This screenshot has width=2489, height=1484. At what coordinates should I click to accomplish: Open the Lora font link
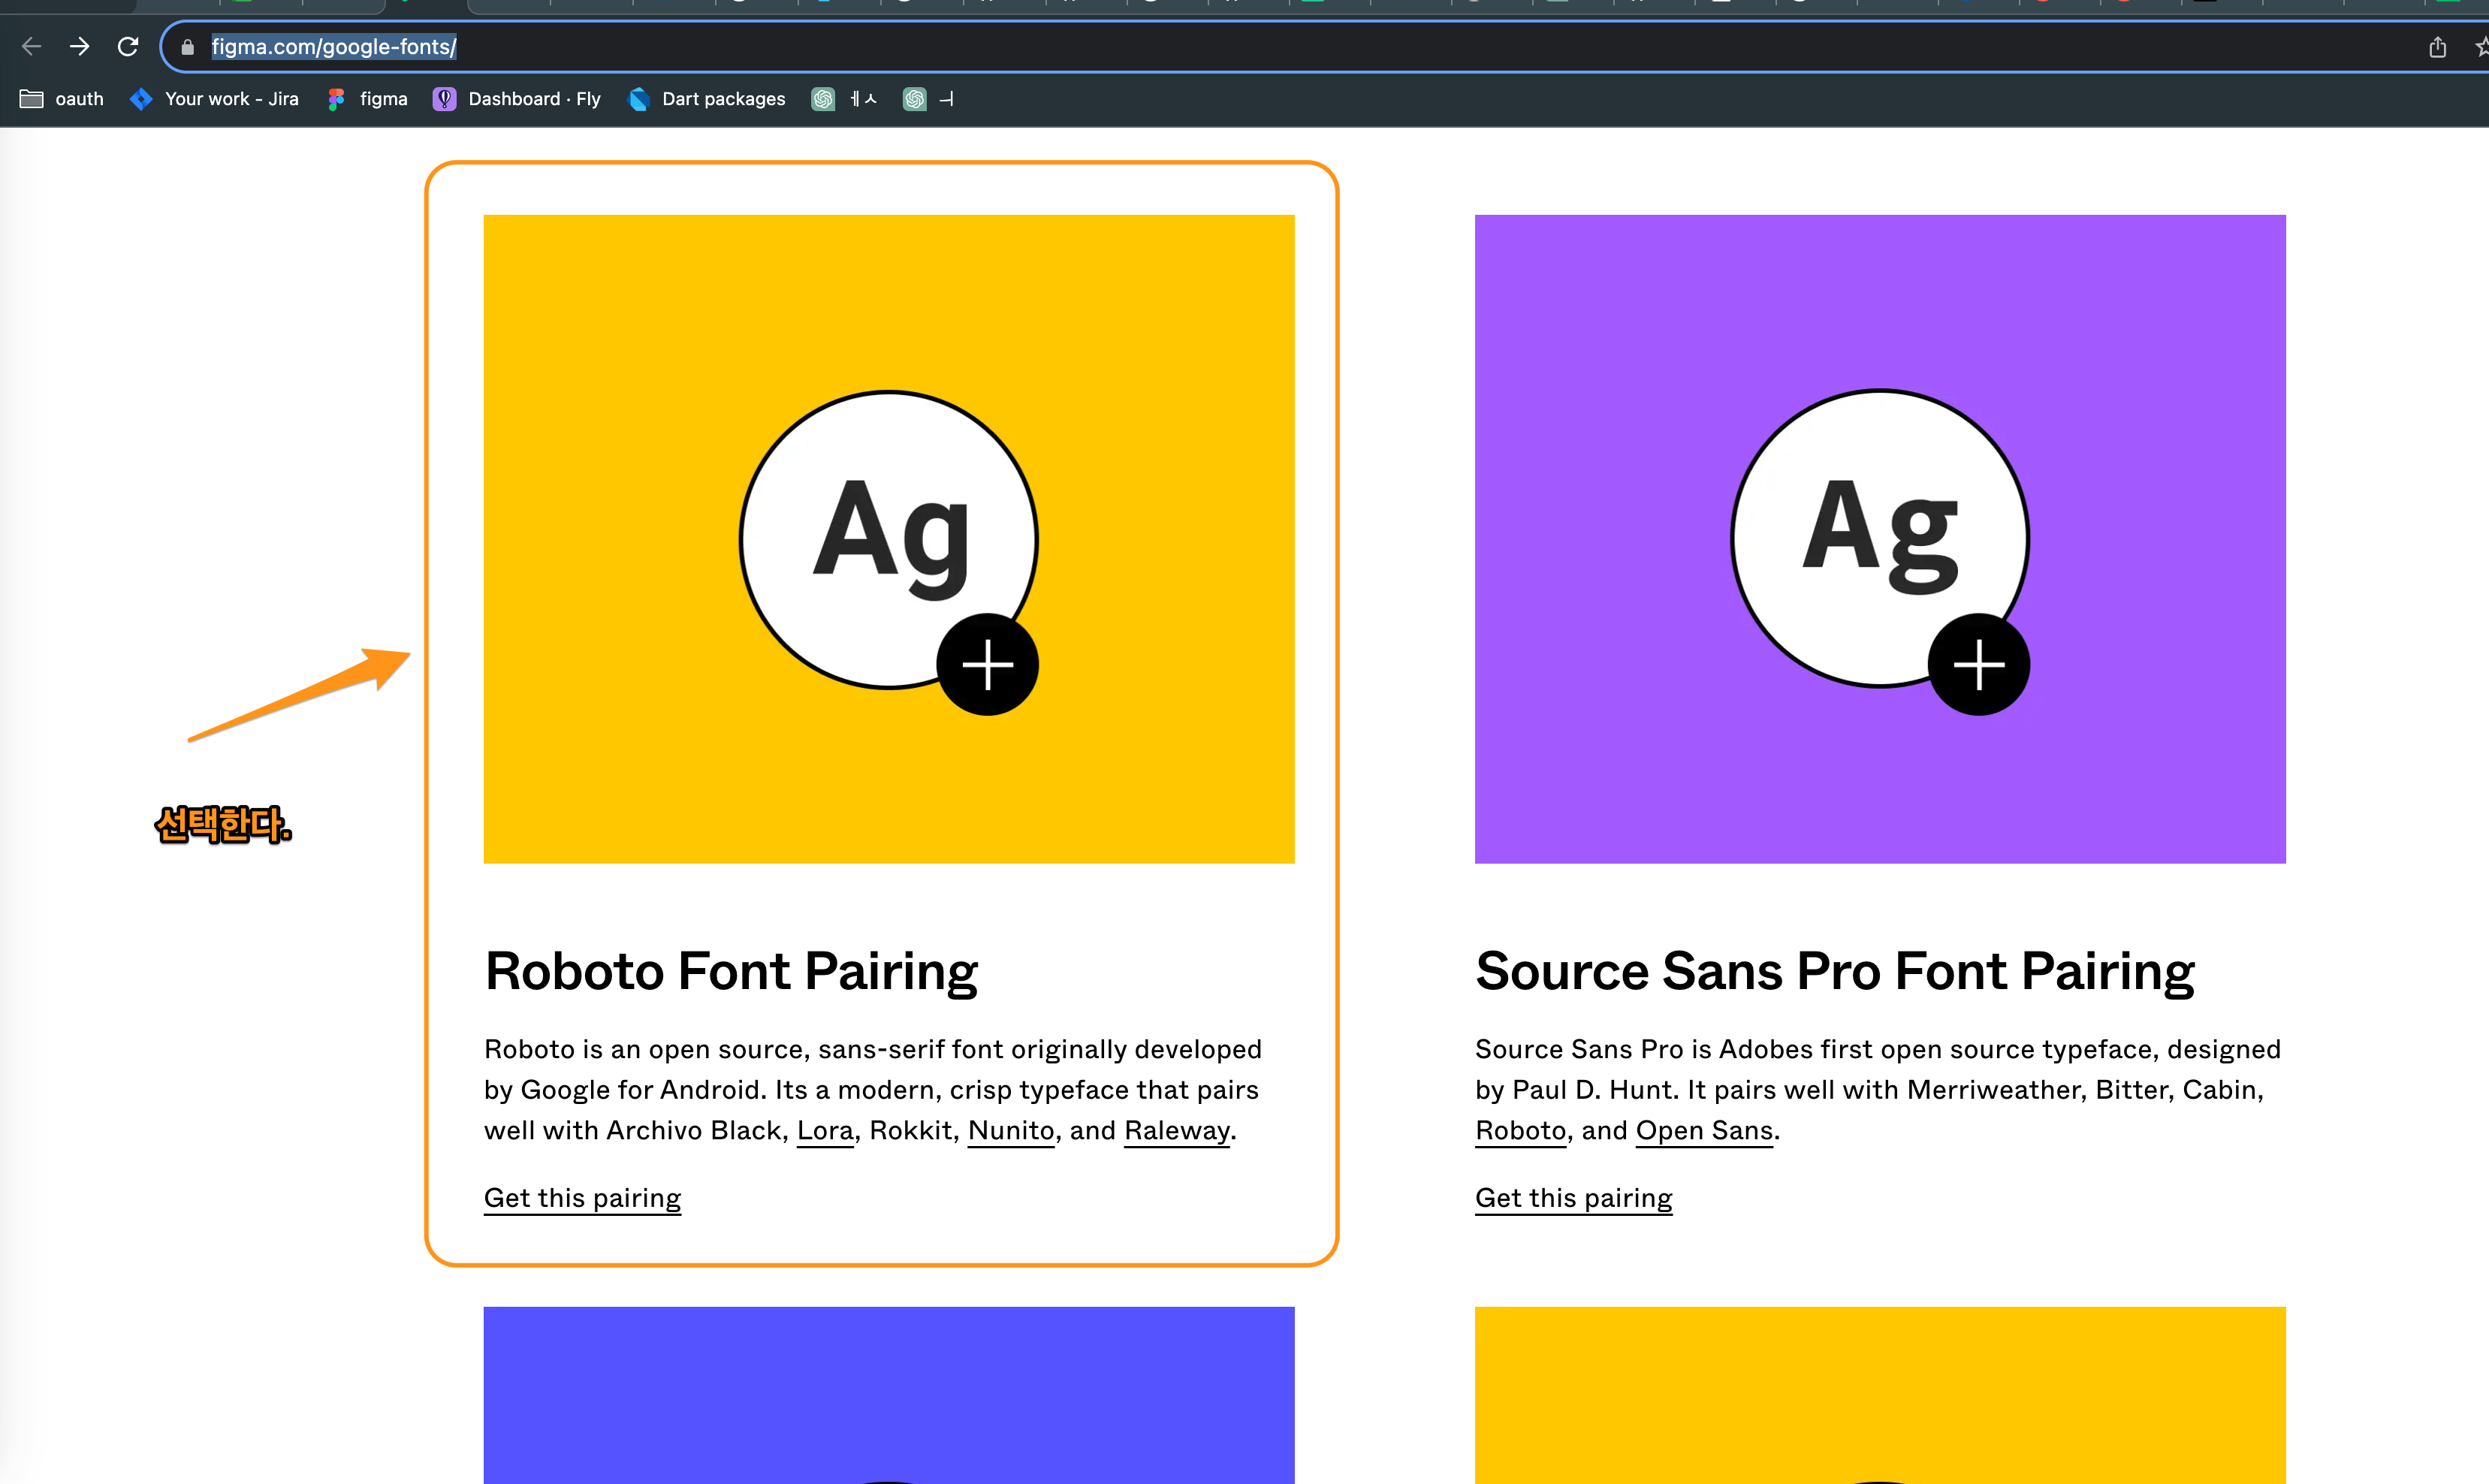[x=825, y=1131]
